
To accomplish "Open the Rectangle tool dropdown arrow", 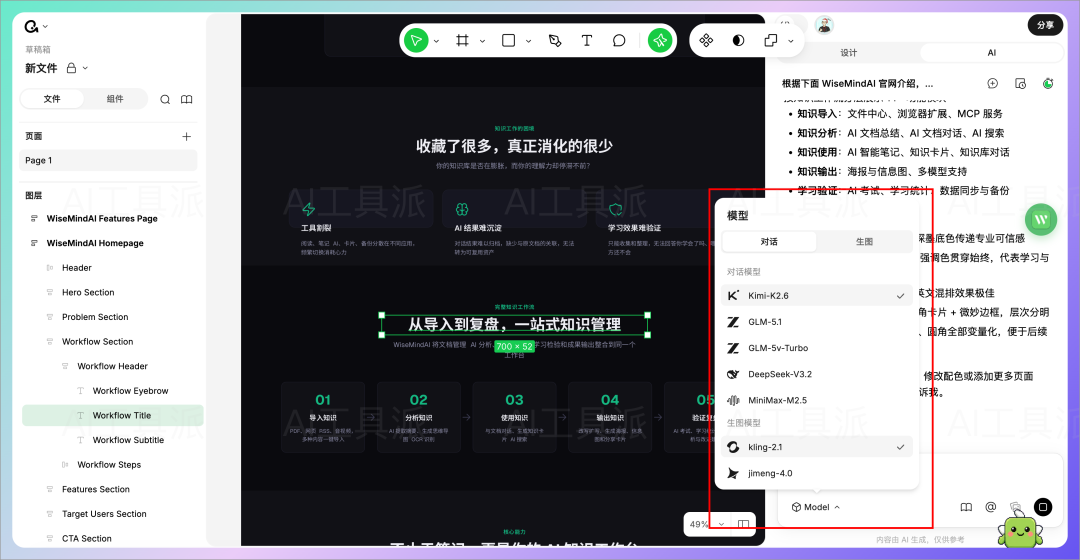I will pyautogui.click(x=528, y=41).
